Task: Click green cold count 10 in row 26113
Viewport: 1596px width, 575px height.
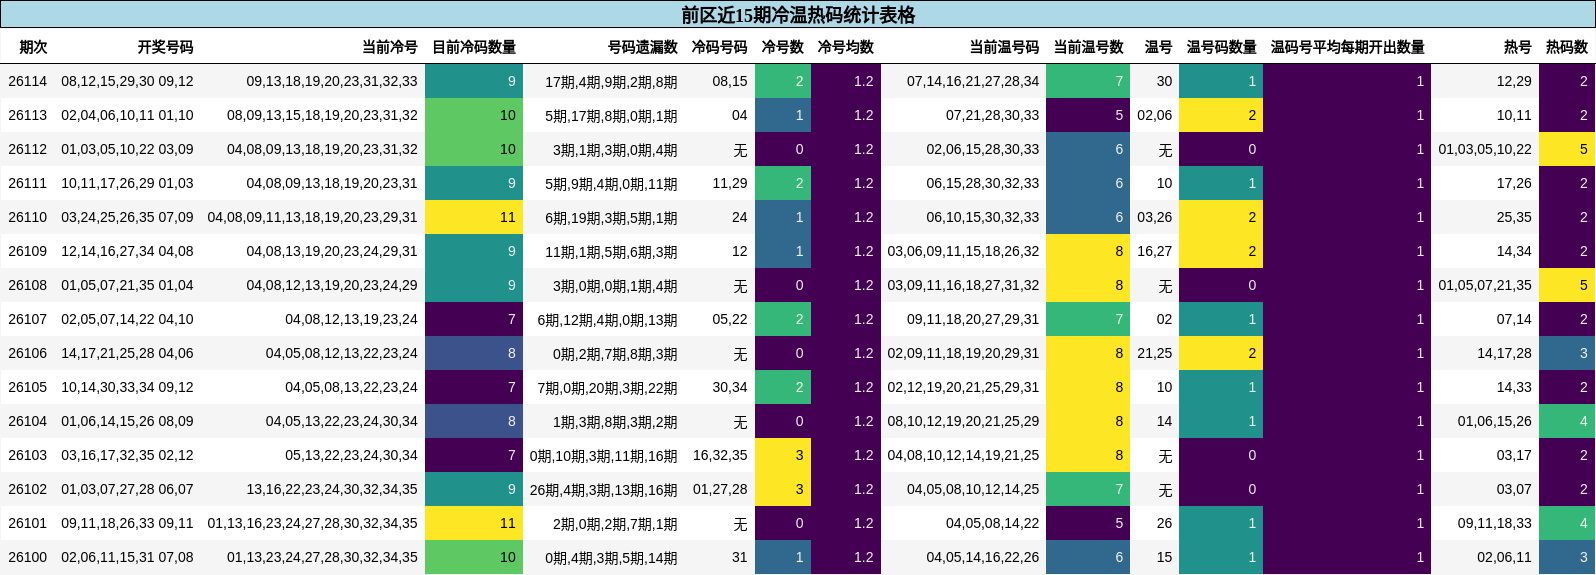Action: click(x=474, y=115)
